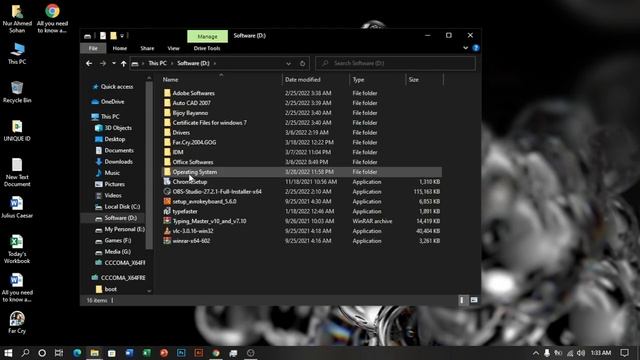640x360 pixels.
Task: Sort files by Size column header
Action: (413, 80)
